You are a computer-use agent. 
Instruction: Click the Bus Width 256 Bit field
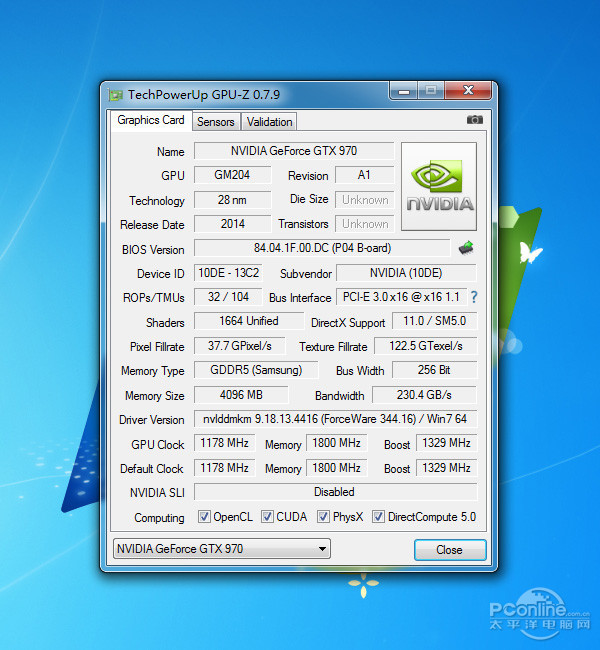pyautogui.click(x=435, y=370)
